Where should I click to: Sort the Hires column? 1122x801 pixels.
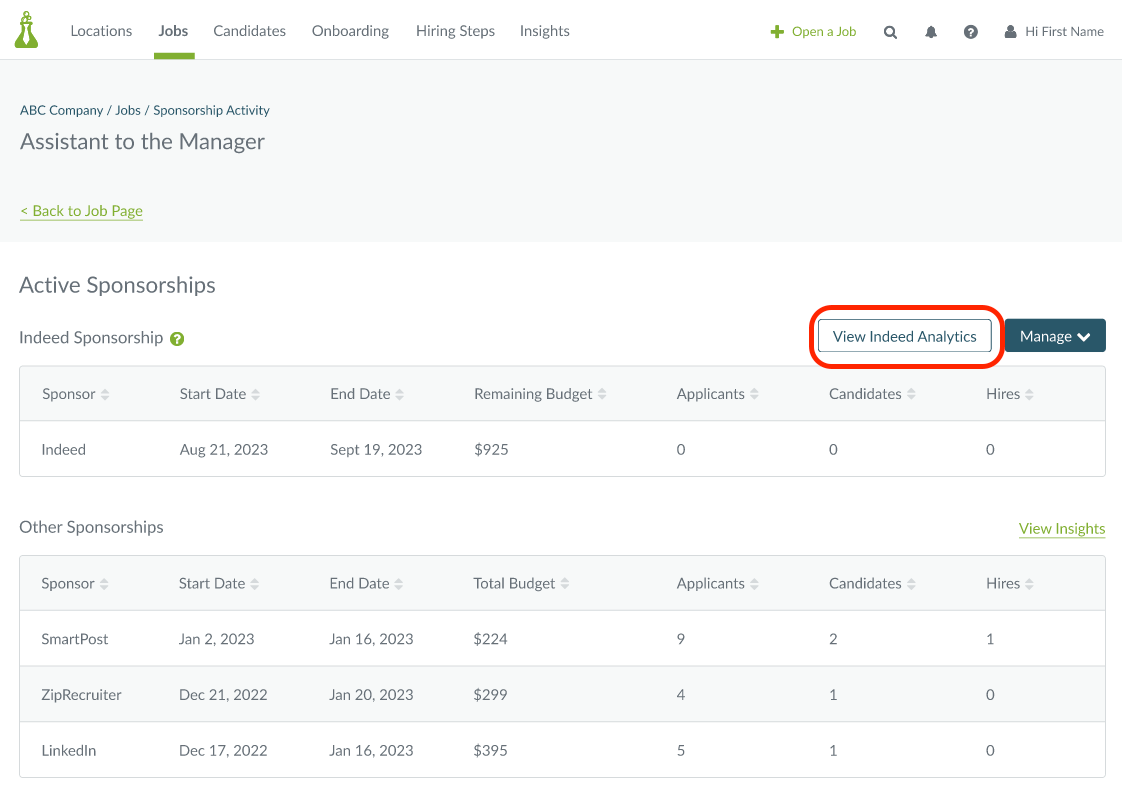(x=1030, y=393)
